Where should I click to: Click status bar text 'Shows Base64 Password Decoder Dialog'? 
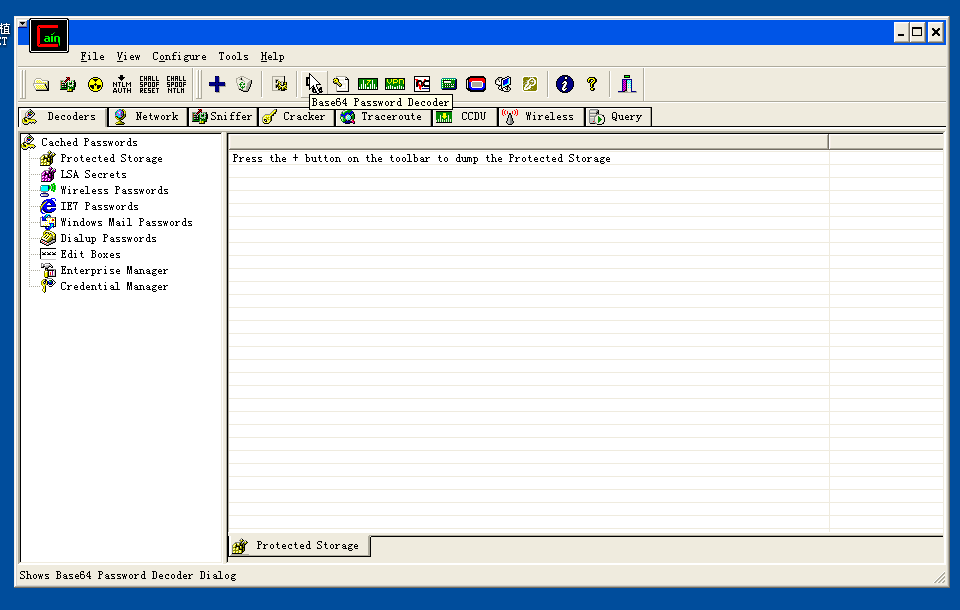click(x=127, y=575)
